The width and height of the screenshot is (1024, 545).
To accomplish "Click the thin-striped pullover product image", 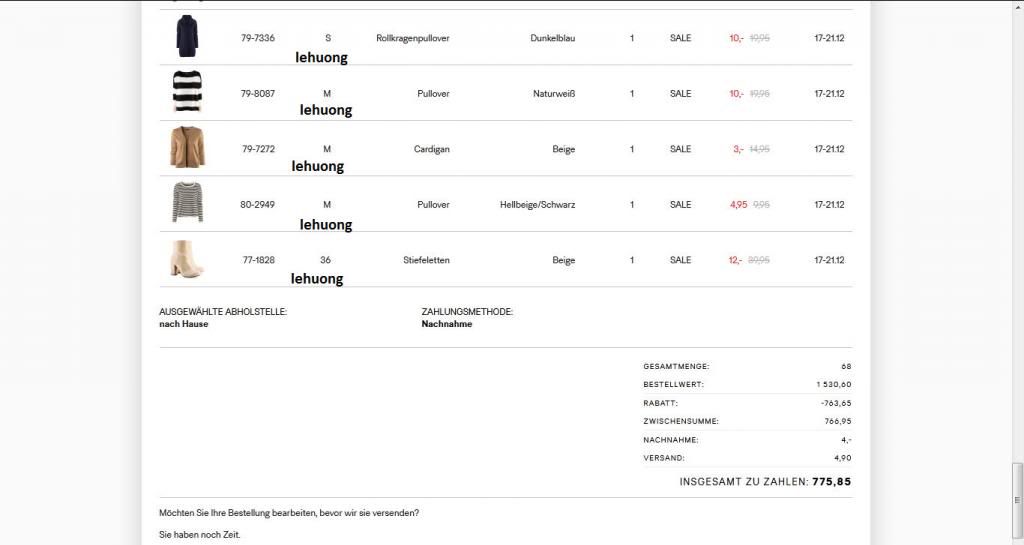I will (x=187, y=203).
